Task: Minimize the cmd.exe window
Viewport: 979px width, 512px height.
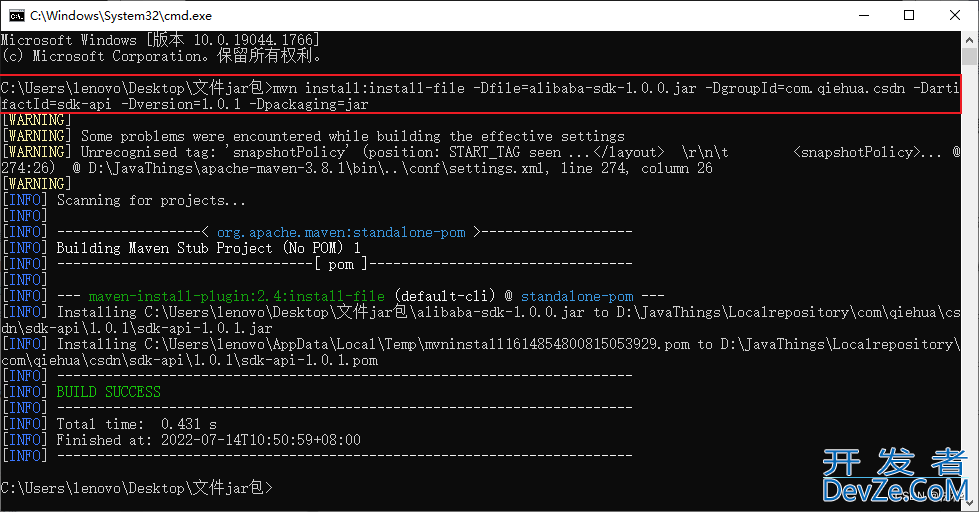Action: tap(864, 15)
